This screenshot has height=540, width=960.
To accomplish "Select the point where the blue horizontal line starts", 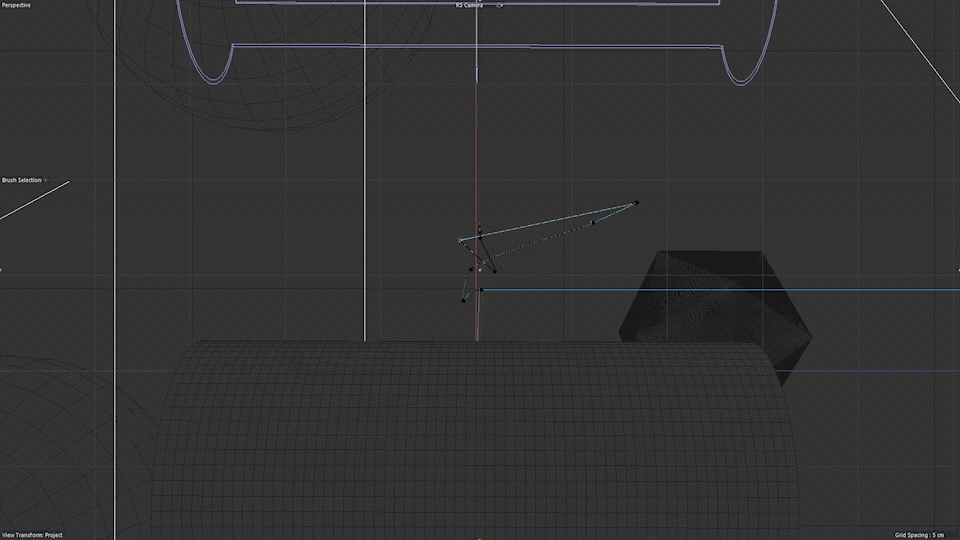I will coord(481,290).
